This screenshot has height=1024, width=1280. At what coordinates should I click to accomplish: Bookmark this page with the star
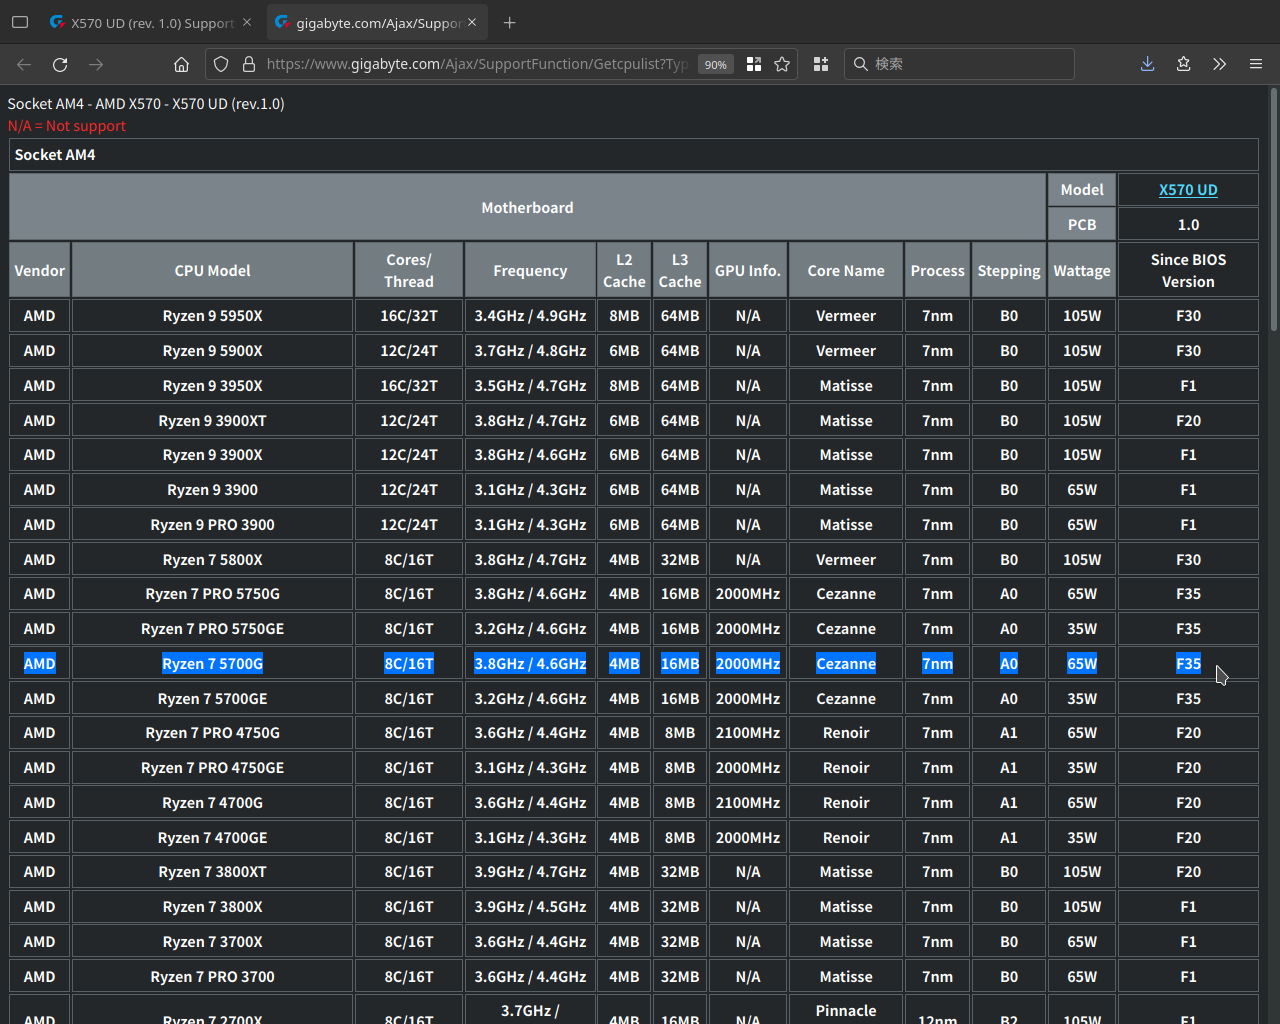(x=782, y=64)
